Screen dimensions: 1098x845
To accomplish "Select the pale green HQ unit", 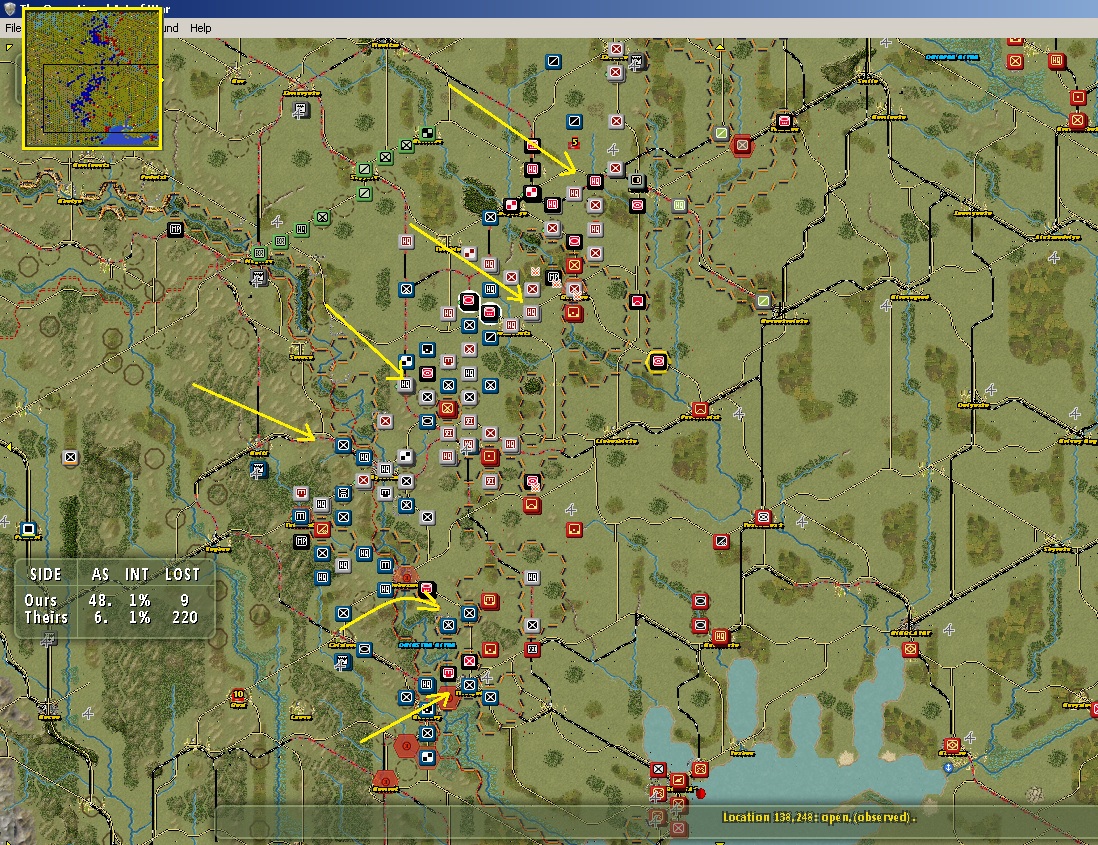I will (x=679, y=205).
